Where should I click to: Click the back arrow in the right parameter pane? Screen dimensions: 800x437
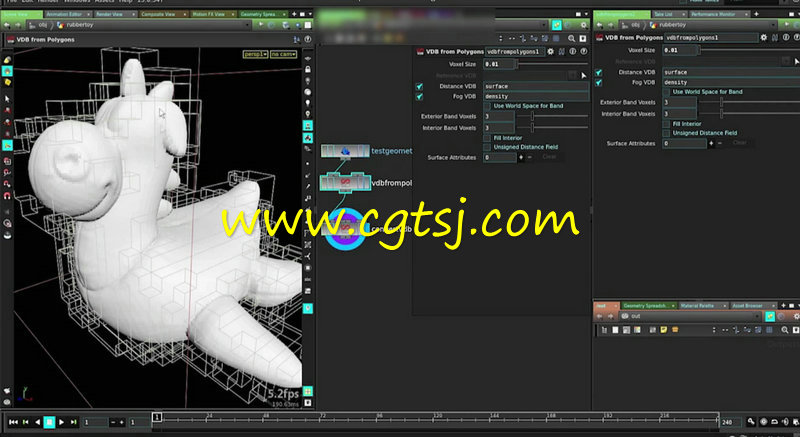coord(601,25)
